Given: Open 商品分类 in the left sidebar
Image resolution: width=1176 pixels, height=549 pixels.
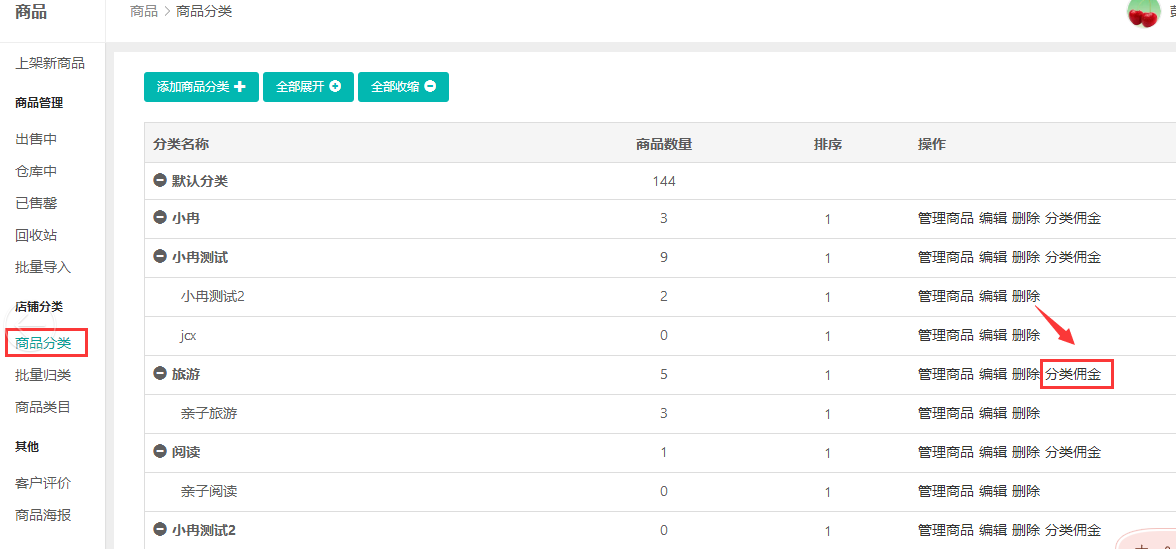Looking at the screenshot, I should click(x=43, y=343).
